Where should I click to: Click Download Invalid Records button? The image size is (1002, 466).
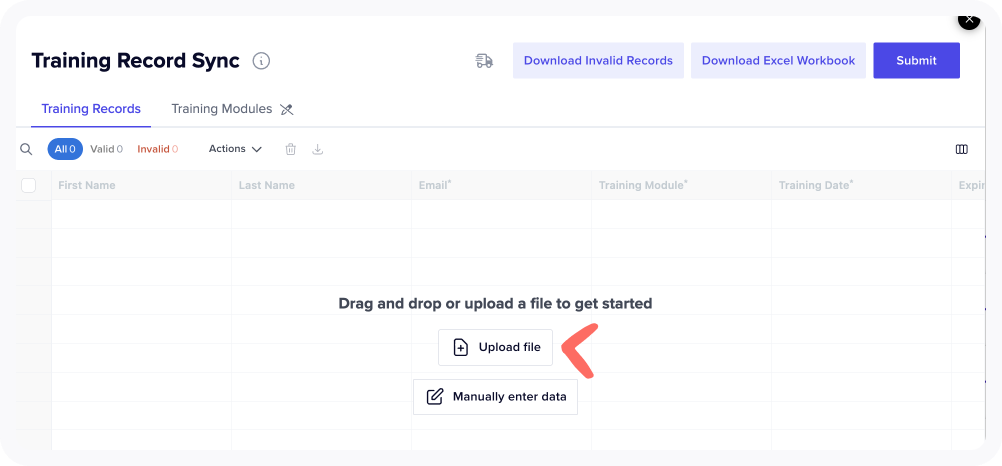(598, 61)
